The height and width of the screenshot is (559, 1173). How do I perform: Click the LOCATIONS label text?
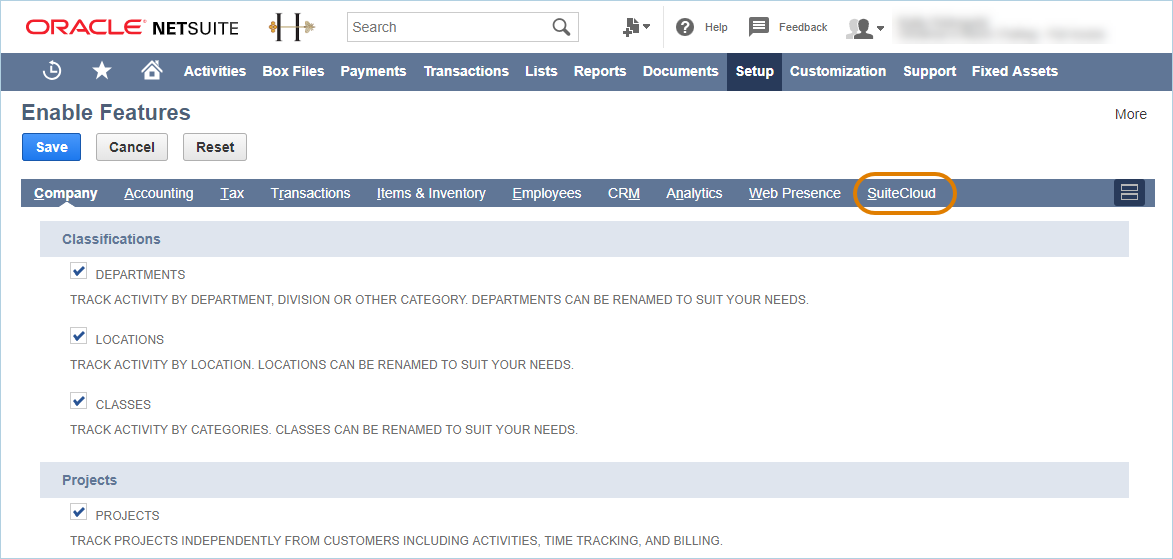[x=130, y=340]
